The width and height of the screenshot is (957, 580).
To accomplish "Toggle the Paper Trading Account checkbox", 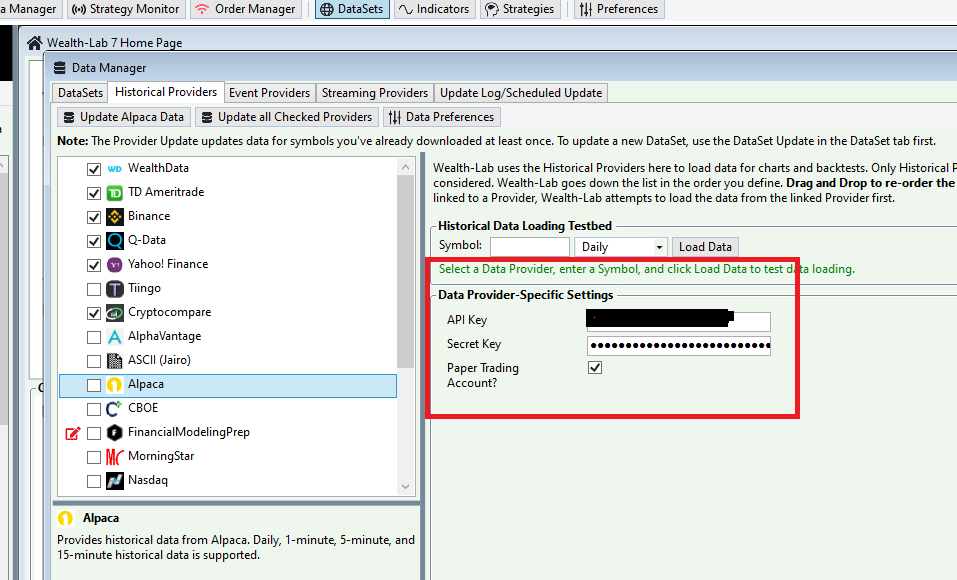I will pos(595,368).
